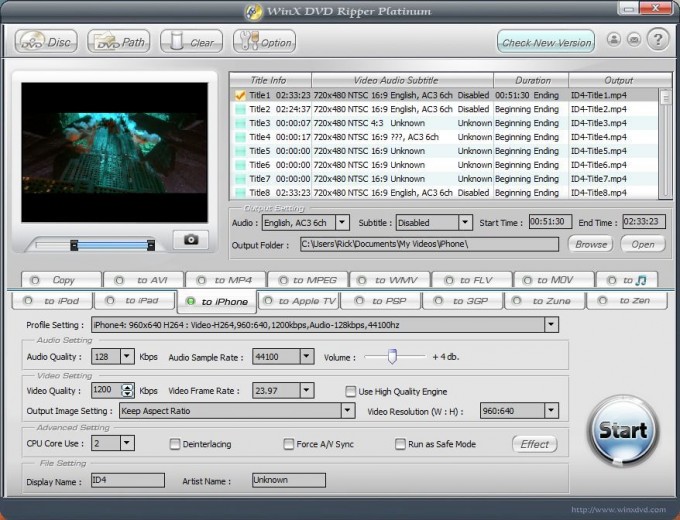Click the title list vertical scrollbar

665,144
